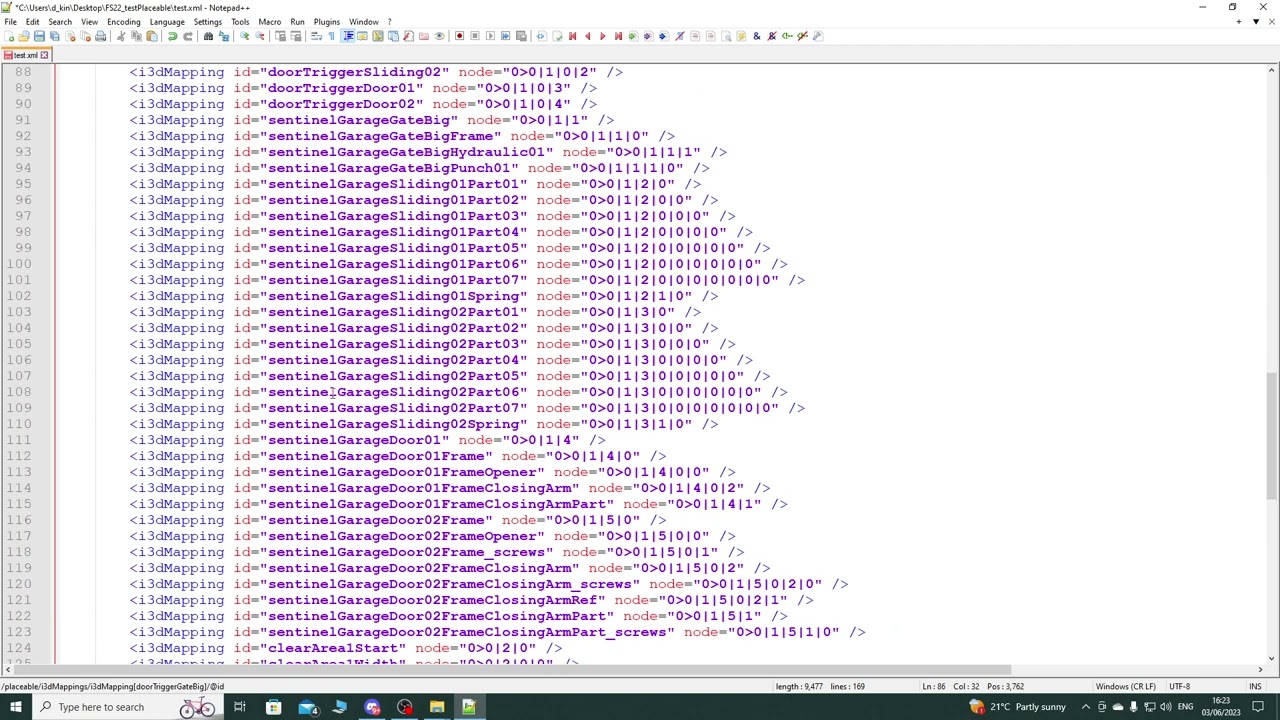Open File Explorer from taskbar
The height and width of the screenshot is (720, 1280).
pos(437,707)
